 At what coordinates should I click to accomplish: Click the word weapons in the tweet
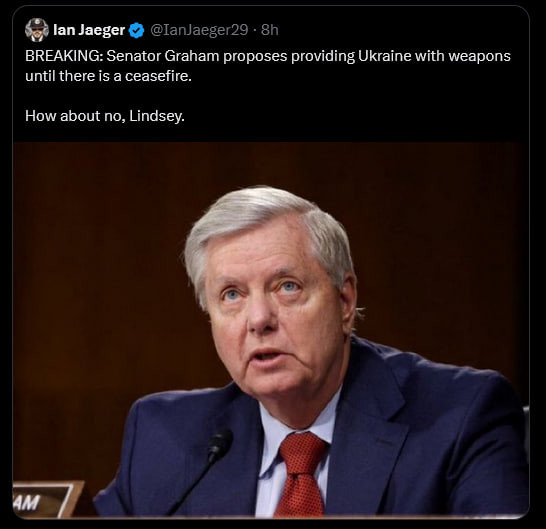coord(479,56)
